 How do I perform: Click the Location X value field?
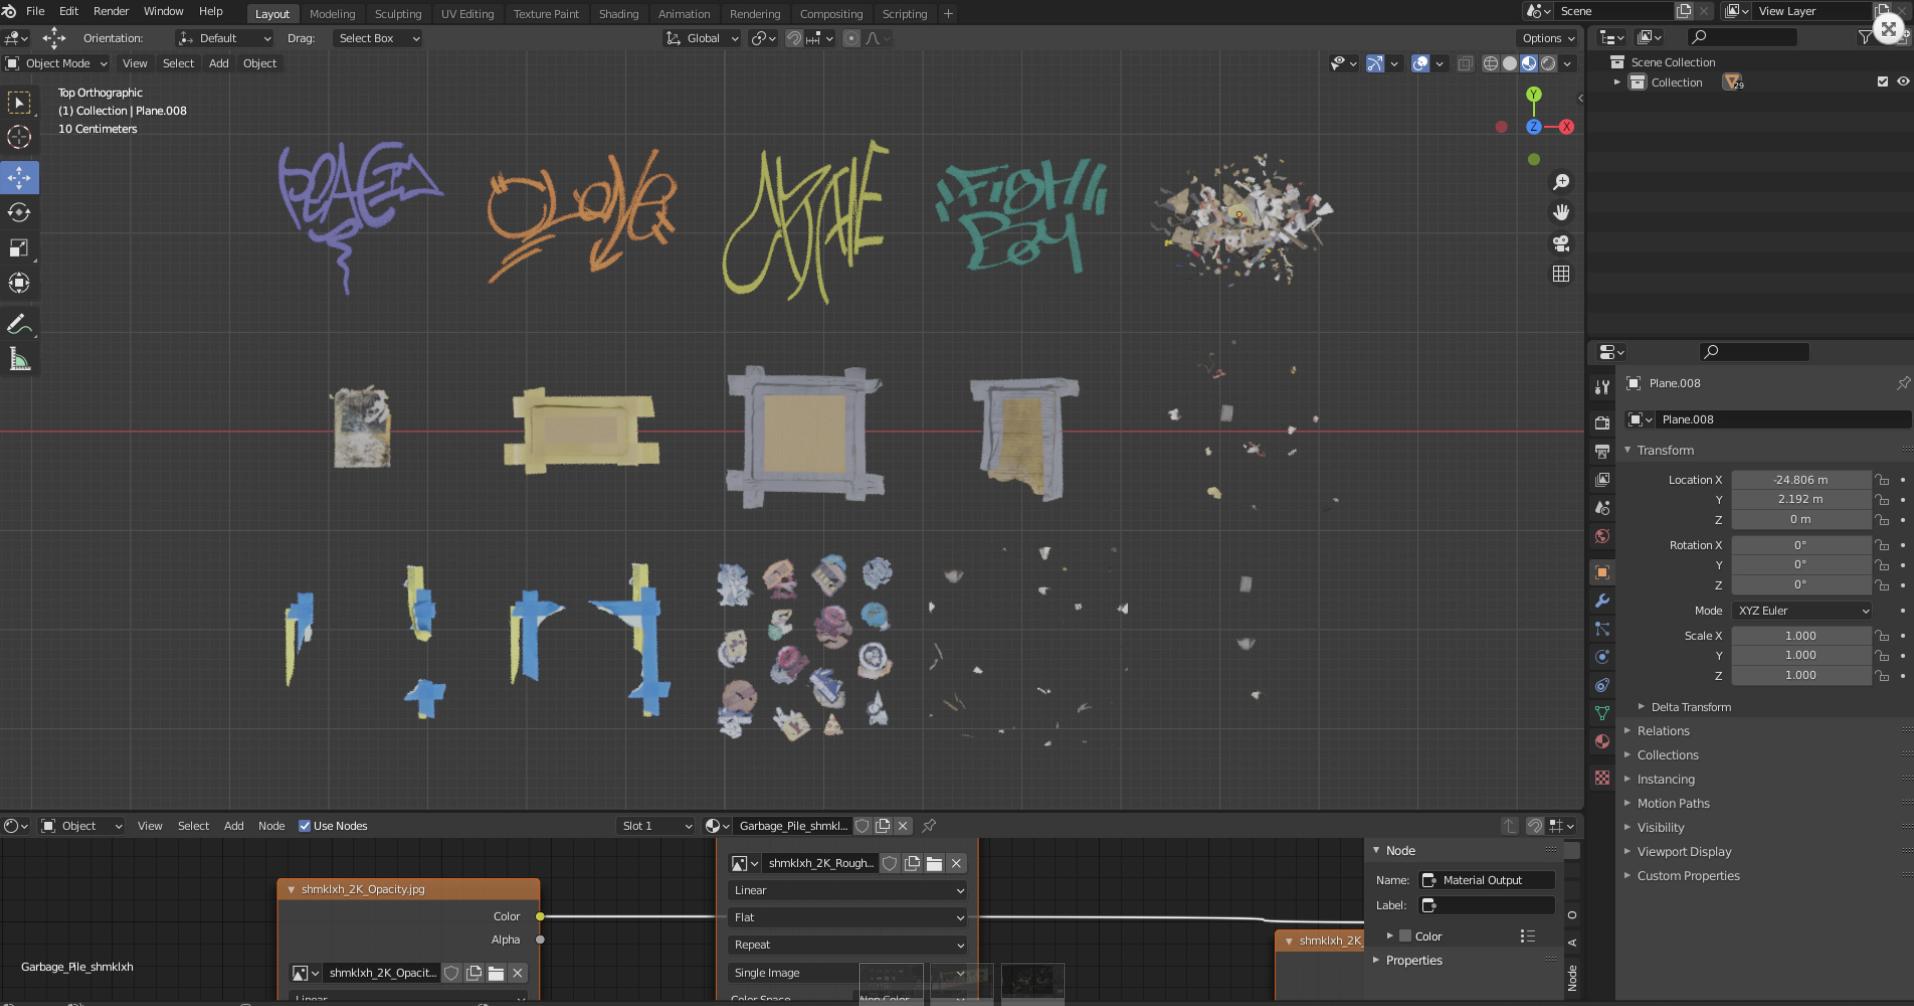(1800, 480)
